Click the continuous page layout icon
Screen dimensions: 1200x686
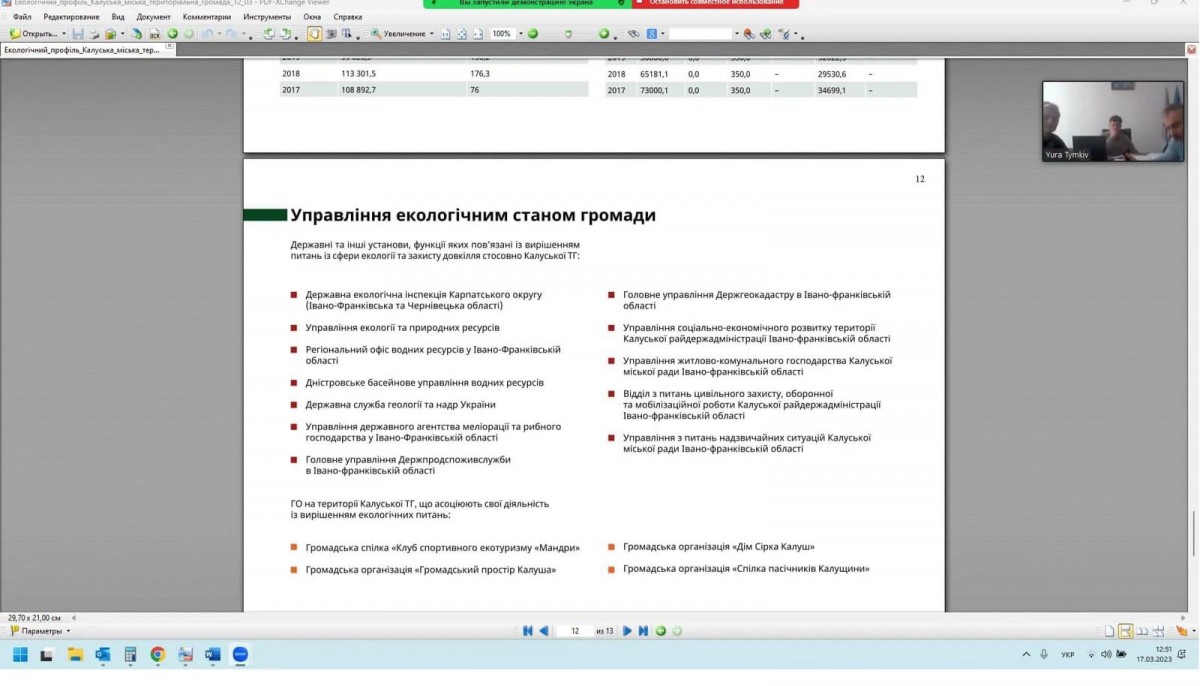1125,631
